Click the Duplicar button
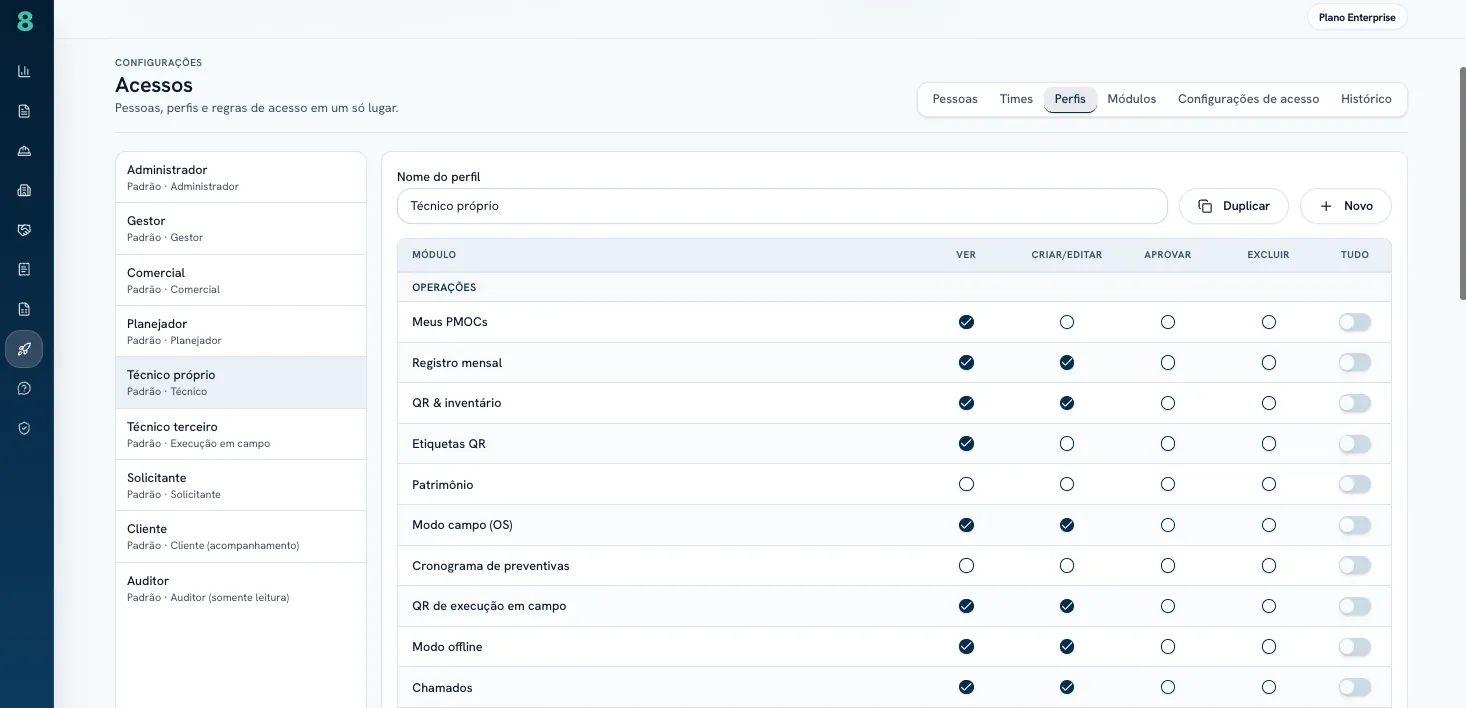 tap(1234, 206)
